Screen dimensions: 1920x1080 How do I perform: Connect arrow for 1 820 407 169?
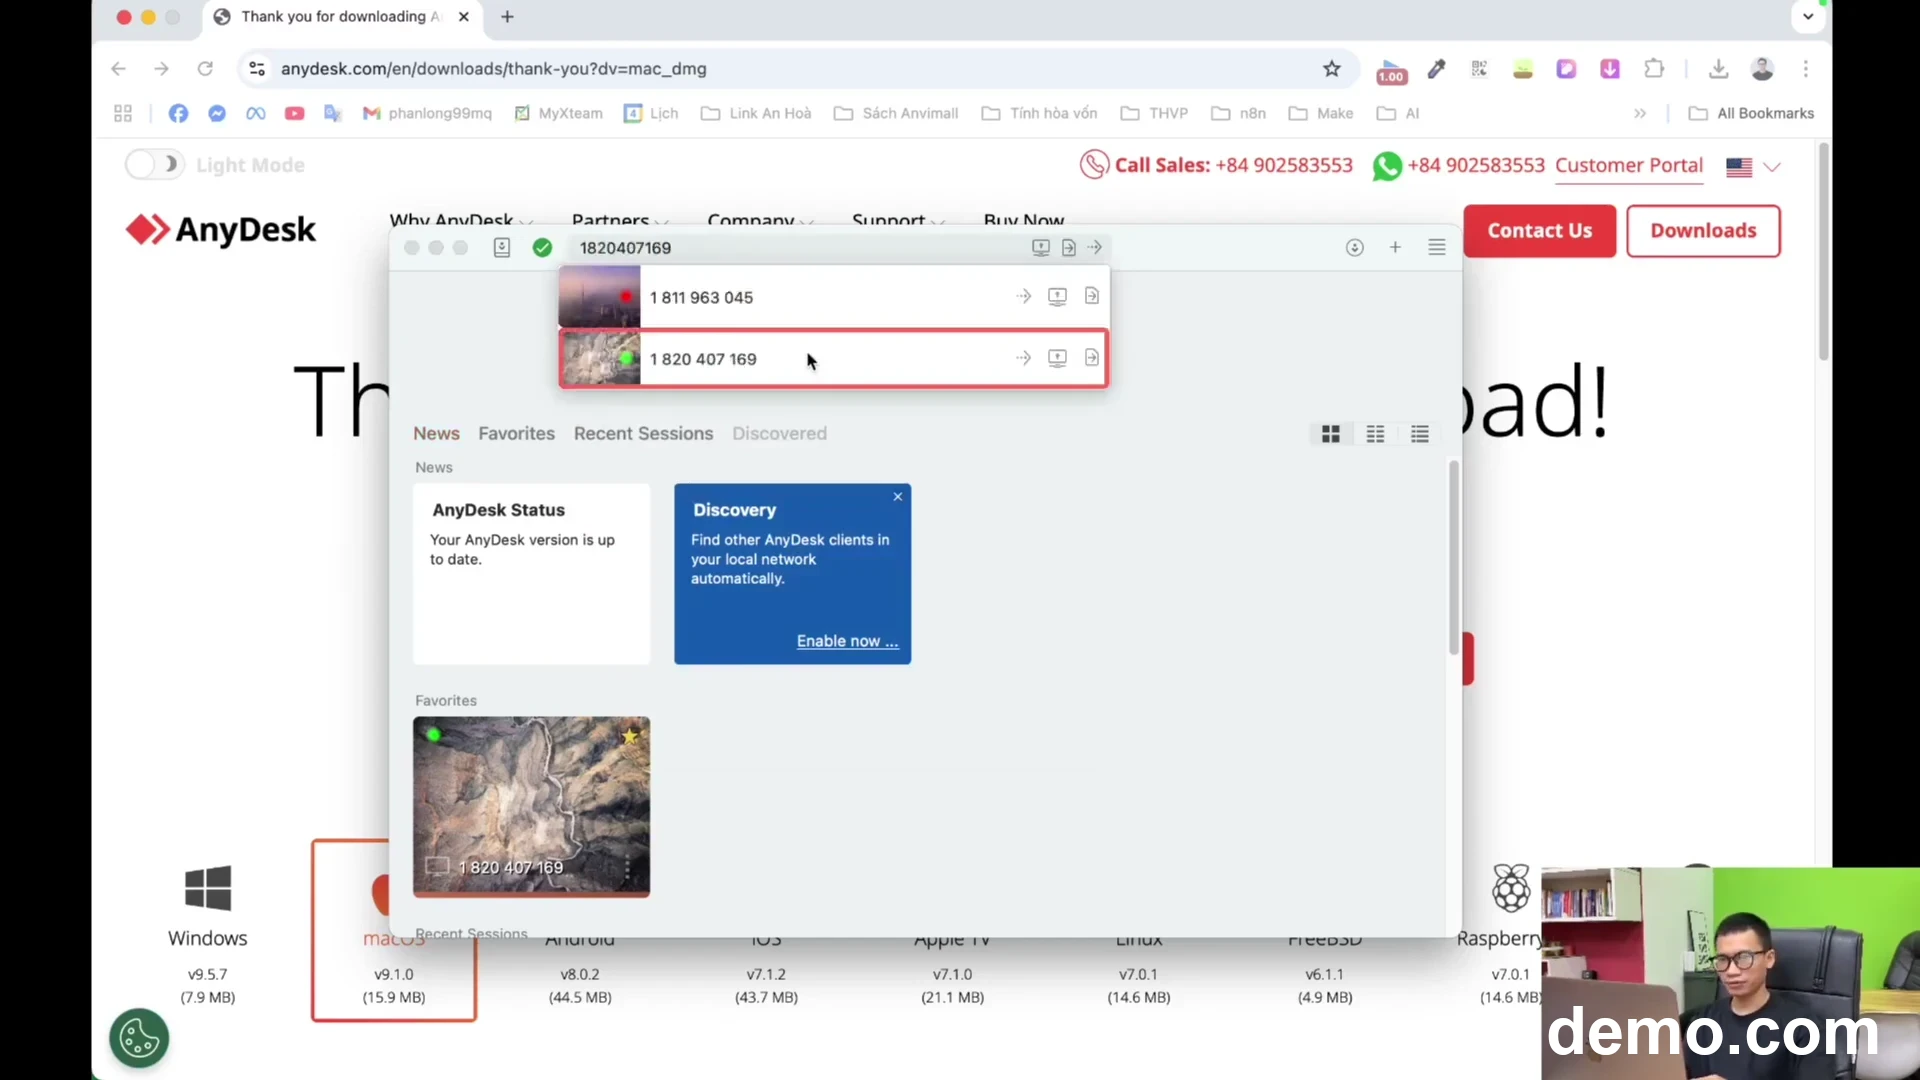click(1023, 358)
